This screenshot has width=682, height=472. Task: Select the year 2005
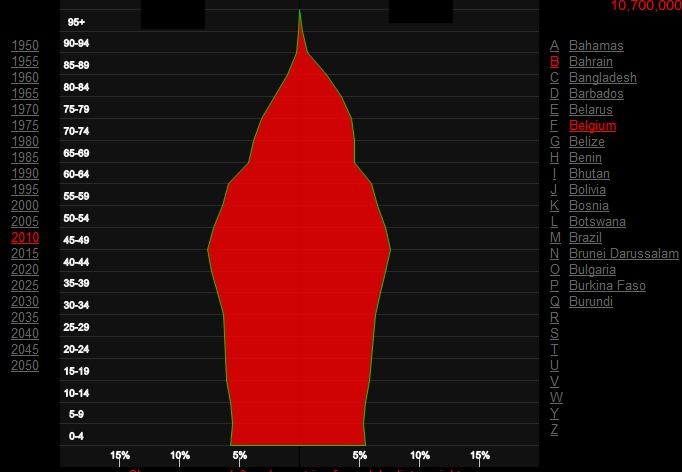click(25, 221)
